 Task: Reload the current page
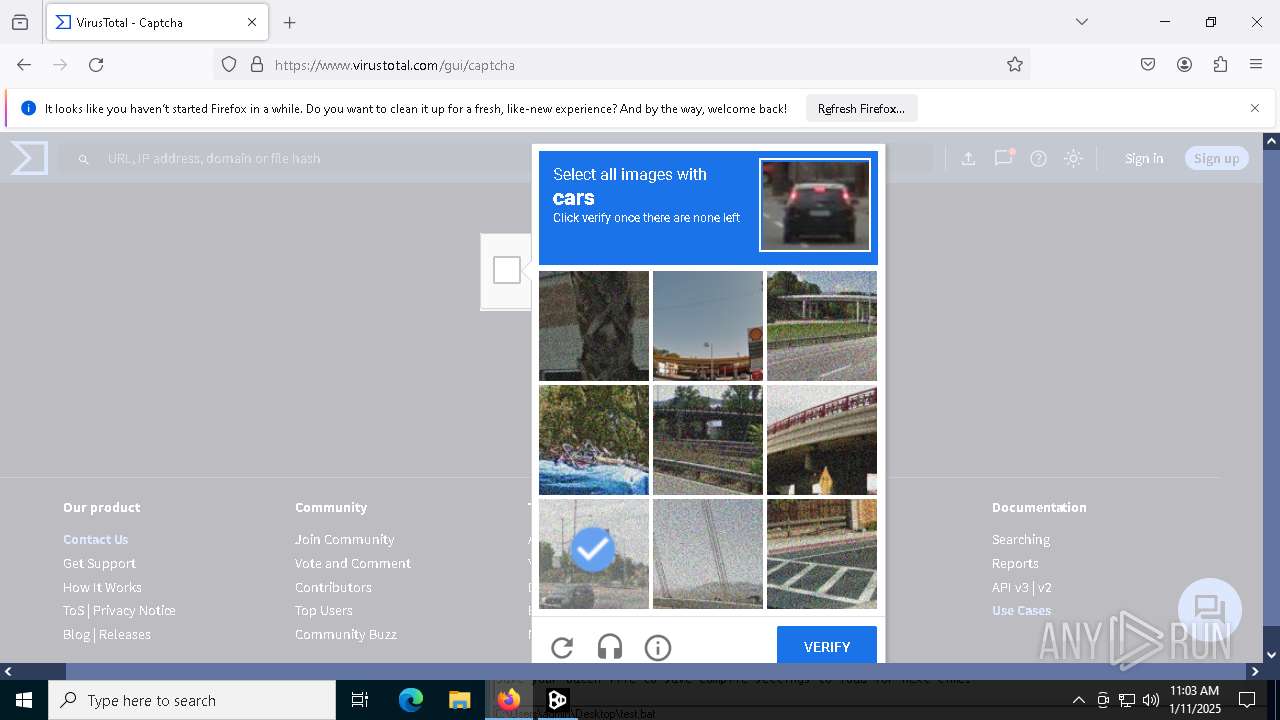(x=96, y=65)
